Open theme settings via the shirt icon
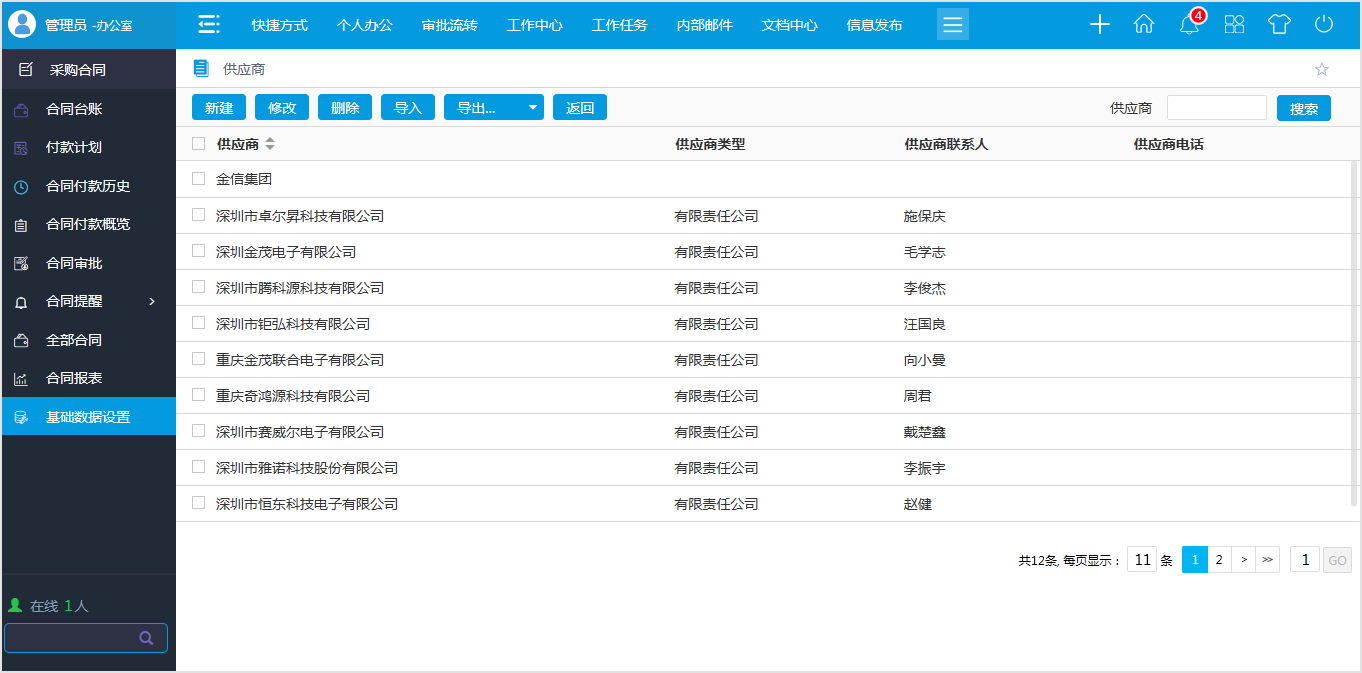The width and height of the screenshot is (1362, 673). pyautogui.click(x=1279, y=24)
